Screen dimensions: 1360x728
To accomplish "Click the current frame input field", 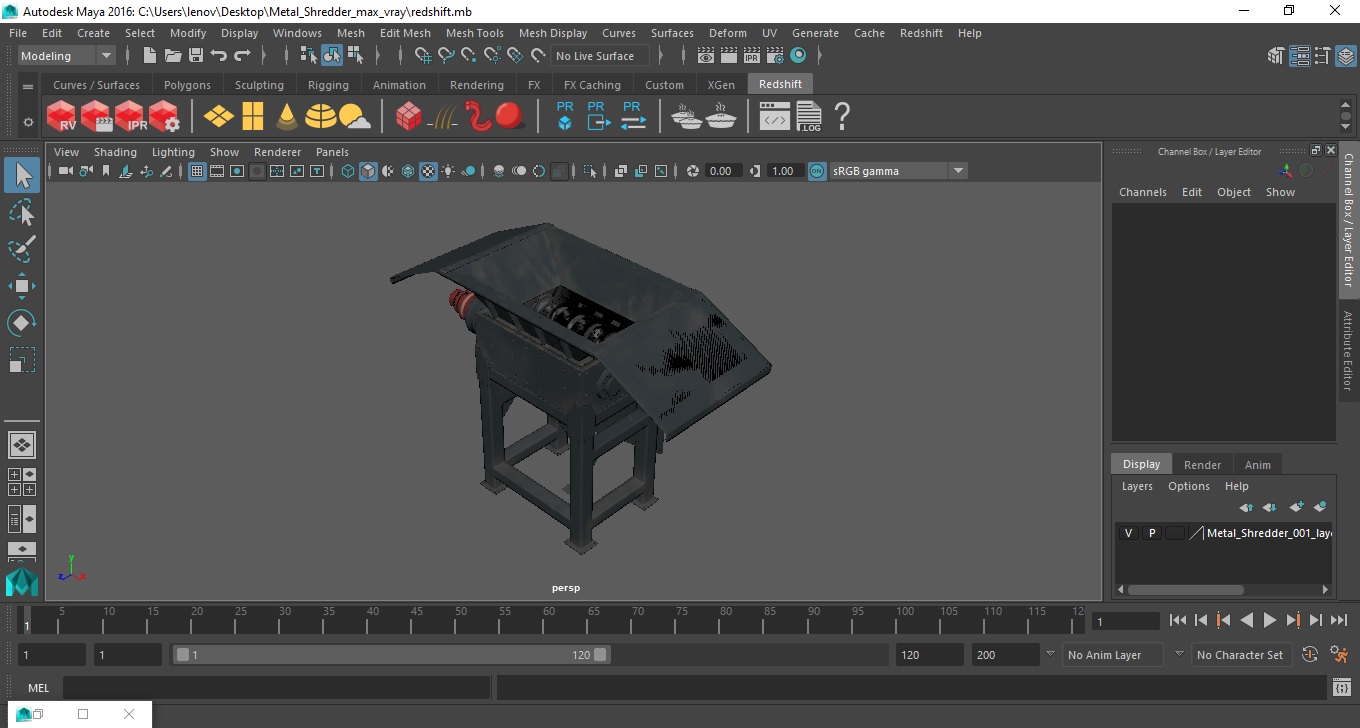I will [1126, 621].
